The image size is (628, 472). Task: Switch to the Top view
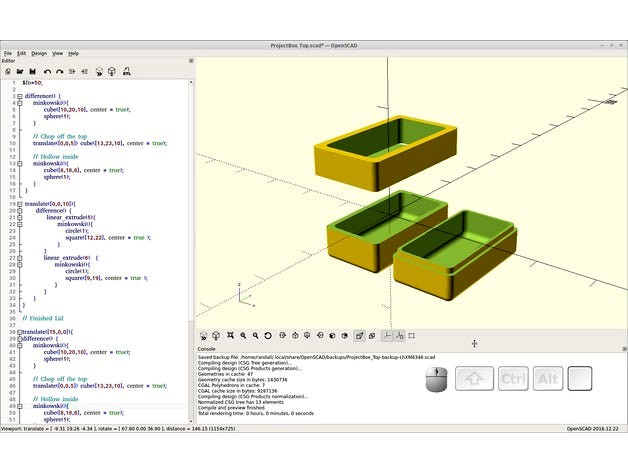tap(295, 336)
